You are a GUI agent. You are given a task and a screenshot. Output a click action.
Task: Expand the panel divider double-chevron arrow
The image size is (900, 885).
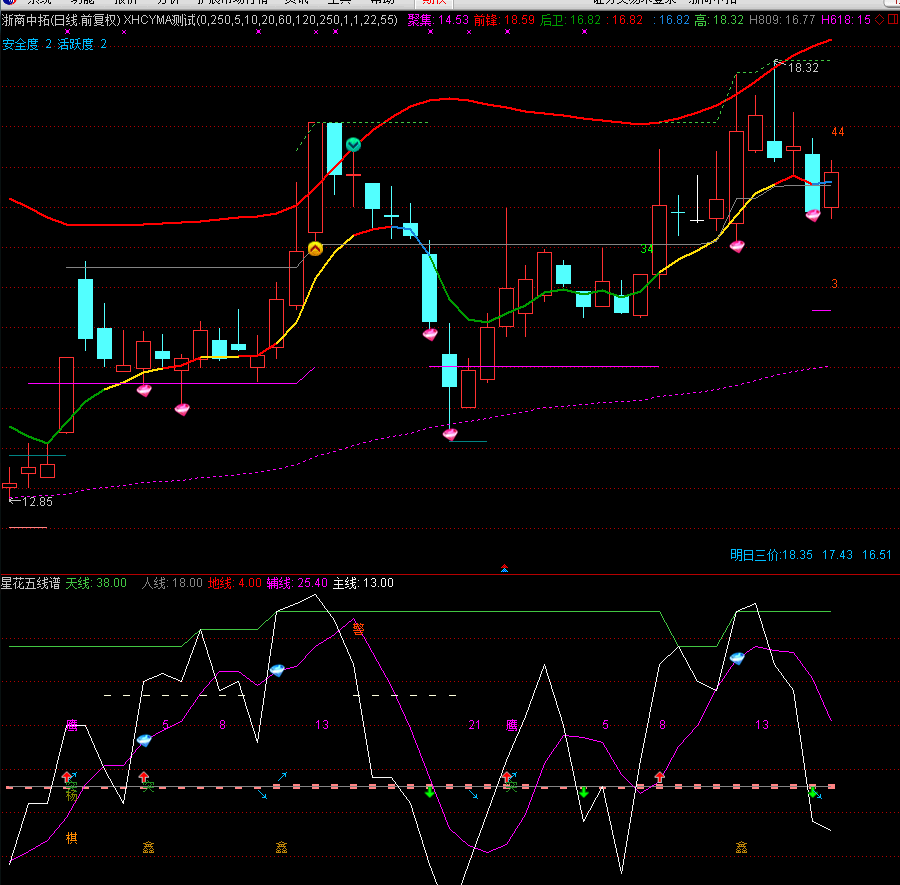click(x=504, y=568)
